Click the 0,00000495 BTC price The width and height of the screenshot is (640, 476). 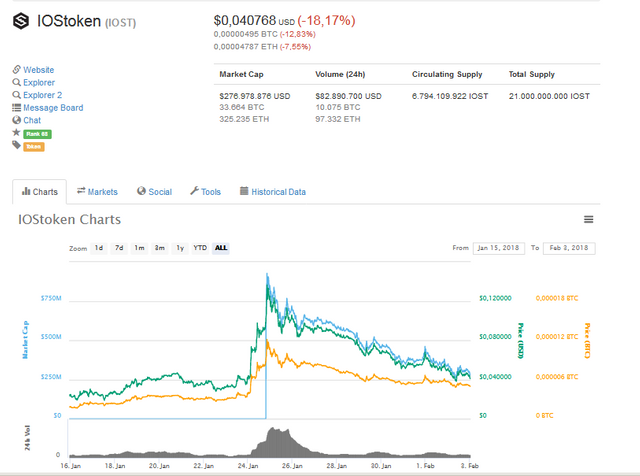coord(245,34)
